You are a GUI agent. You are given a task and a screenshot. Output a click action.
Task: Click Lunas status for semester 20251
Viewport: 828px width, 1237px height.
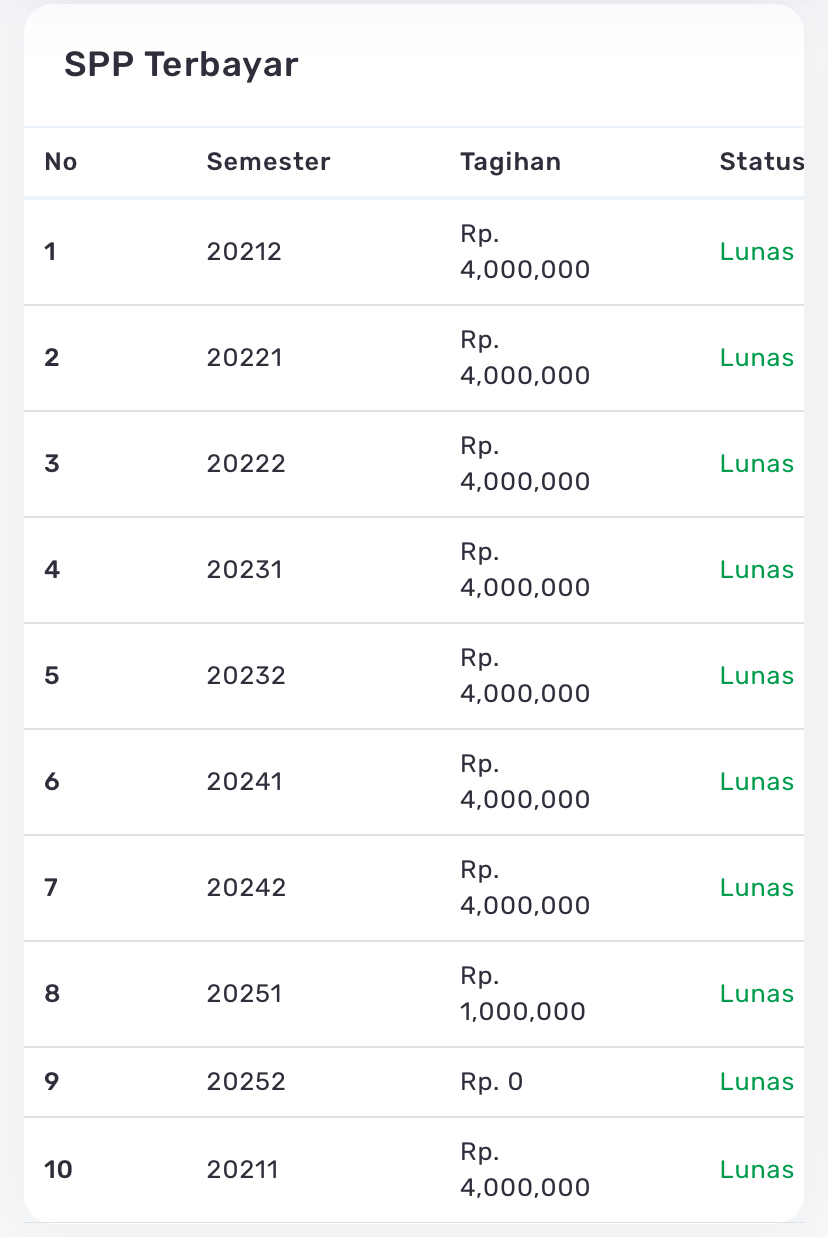757,994
